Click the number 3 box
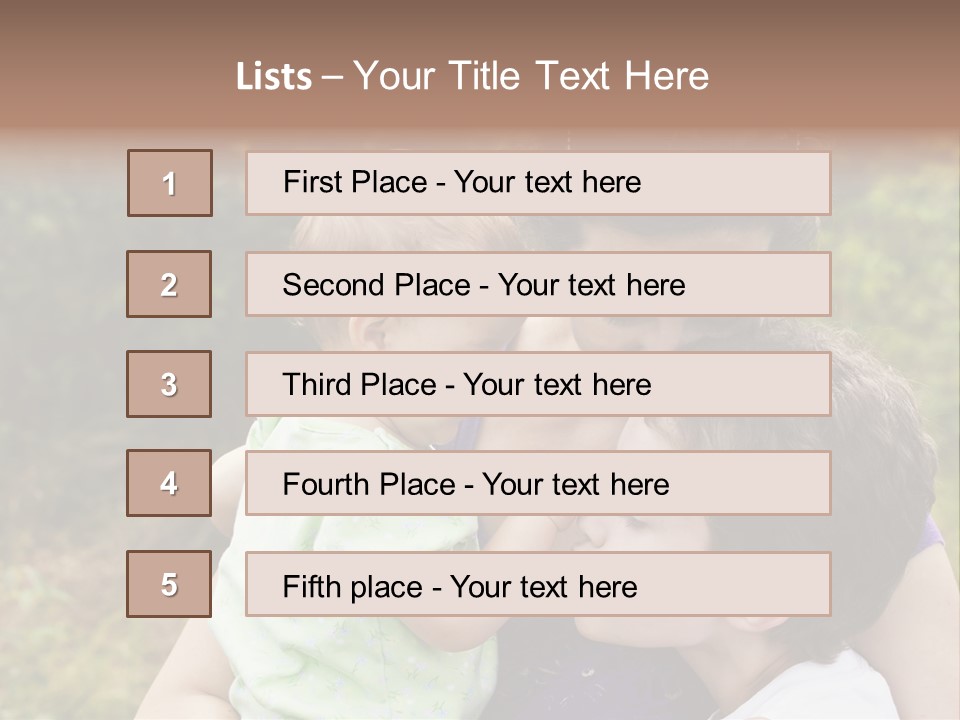The image size is (960, 720). (x=169, y=384)
